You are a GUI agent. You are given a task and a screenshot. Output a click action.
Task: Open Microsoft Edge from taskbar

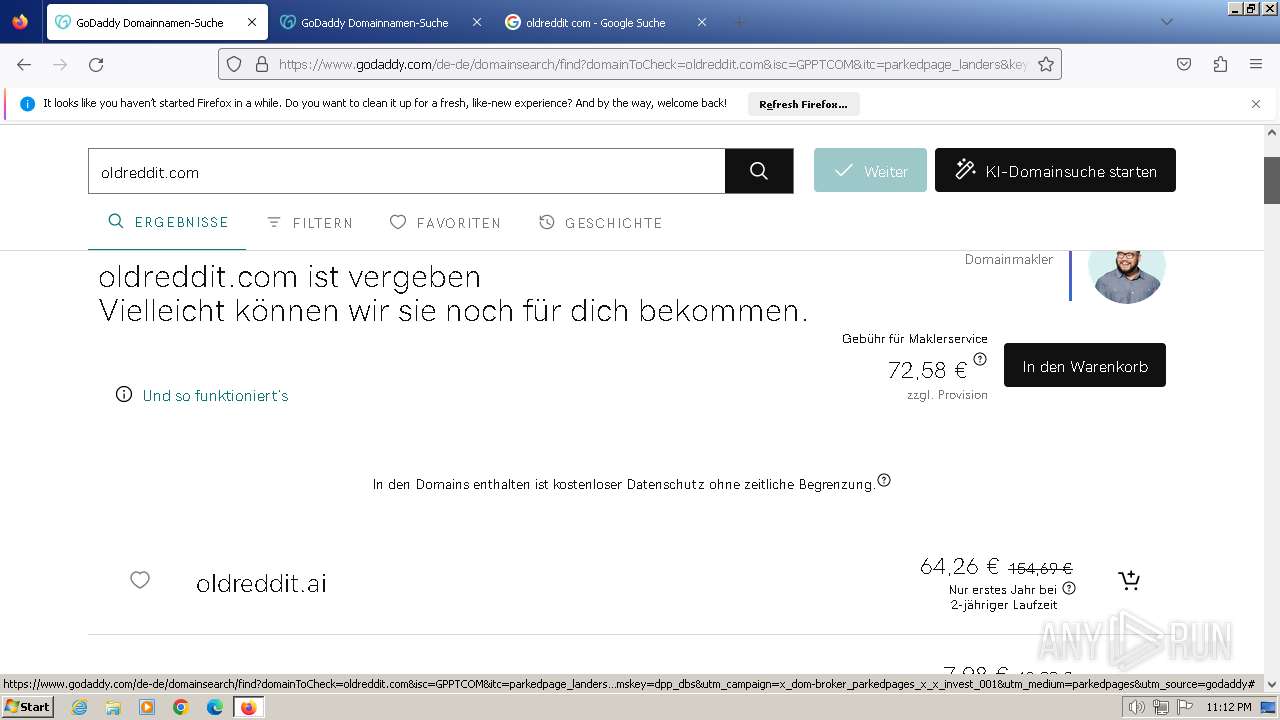[215, 707]
